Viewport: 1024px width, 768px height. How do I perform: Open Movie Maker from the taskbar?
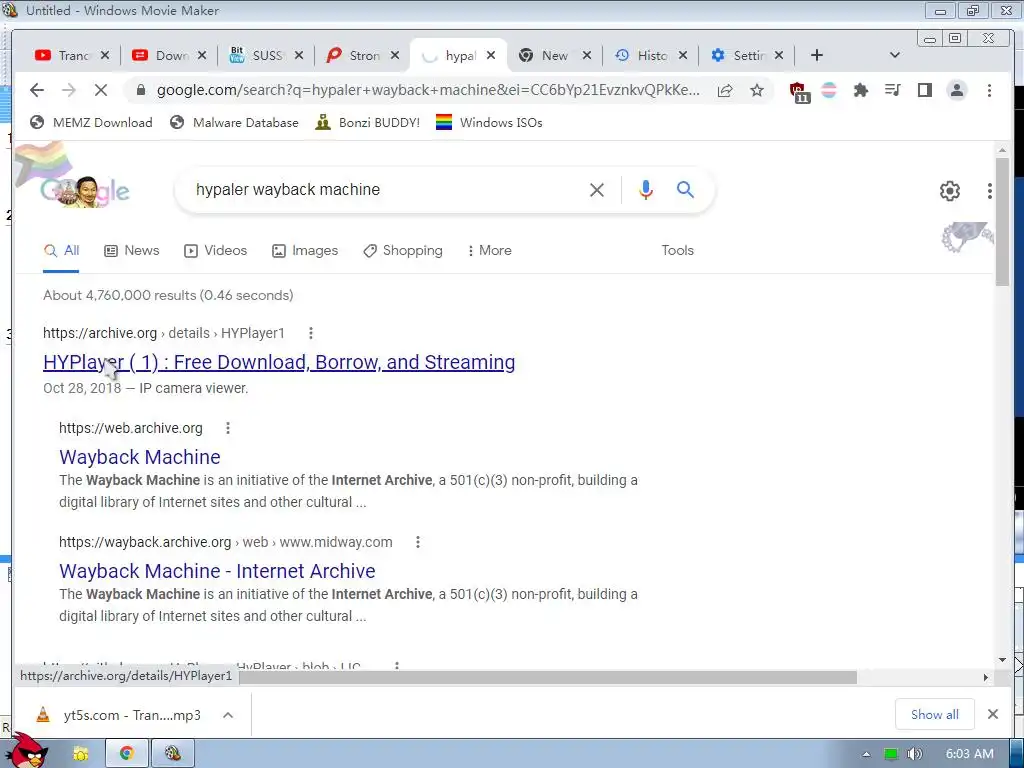(x=172, y=754)
